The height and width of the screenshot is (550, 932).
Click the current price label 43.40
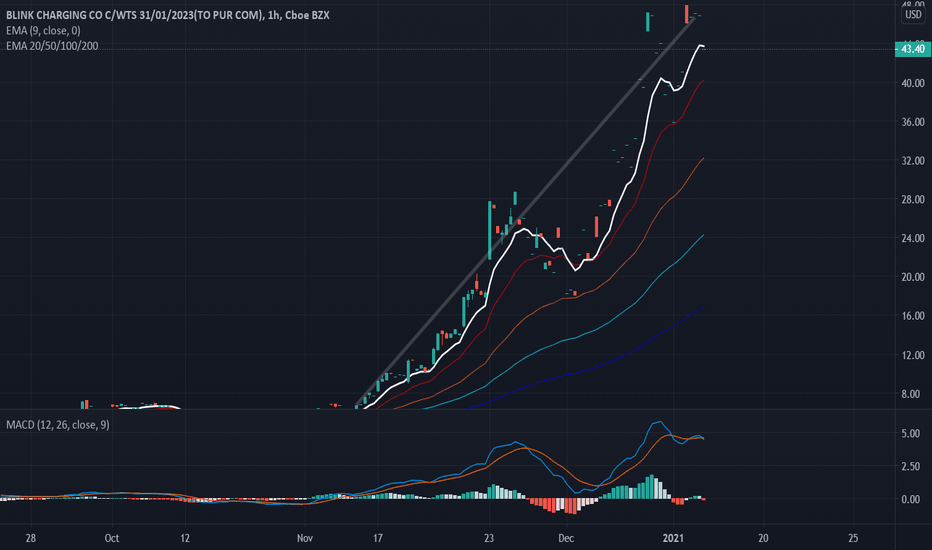913,49
